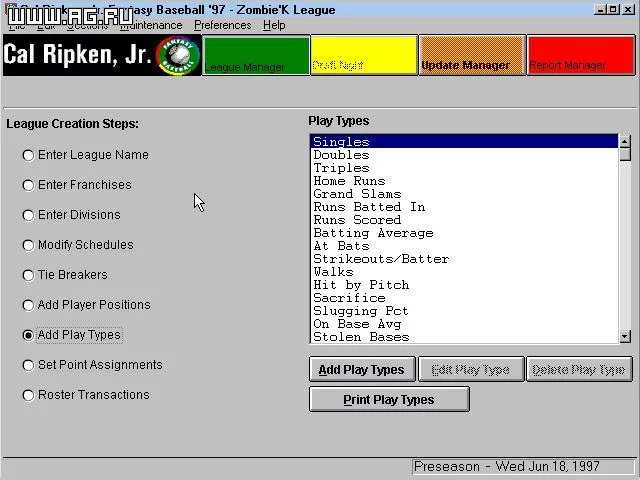Image resolution: width=640 pixels, height=480 pixels.
Task: Click the Play Types list scroll down arrow
Action: [625, 336]
